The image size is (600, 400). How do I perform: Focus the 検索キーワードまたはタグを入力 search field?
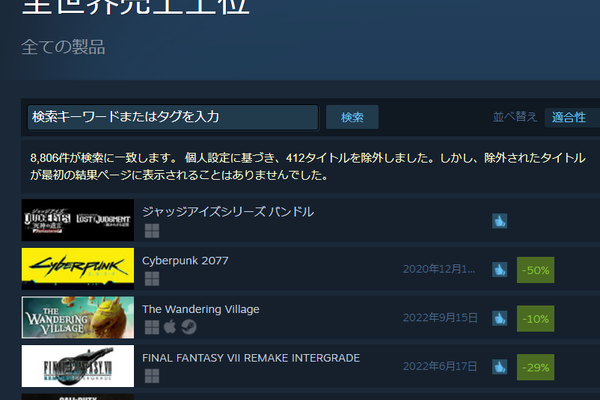pos(173,117)
